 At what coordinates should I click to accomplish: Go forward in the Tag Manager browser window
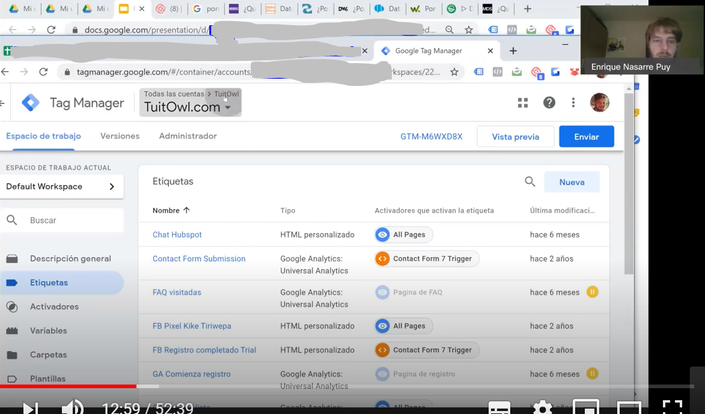[24, 72]
